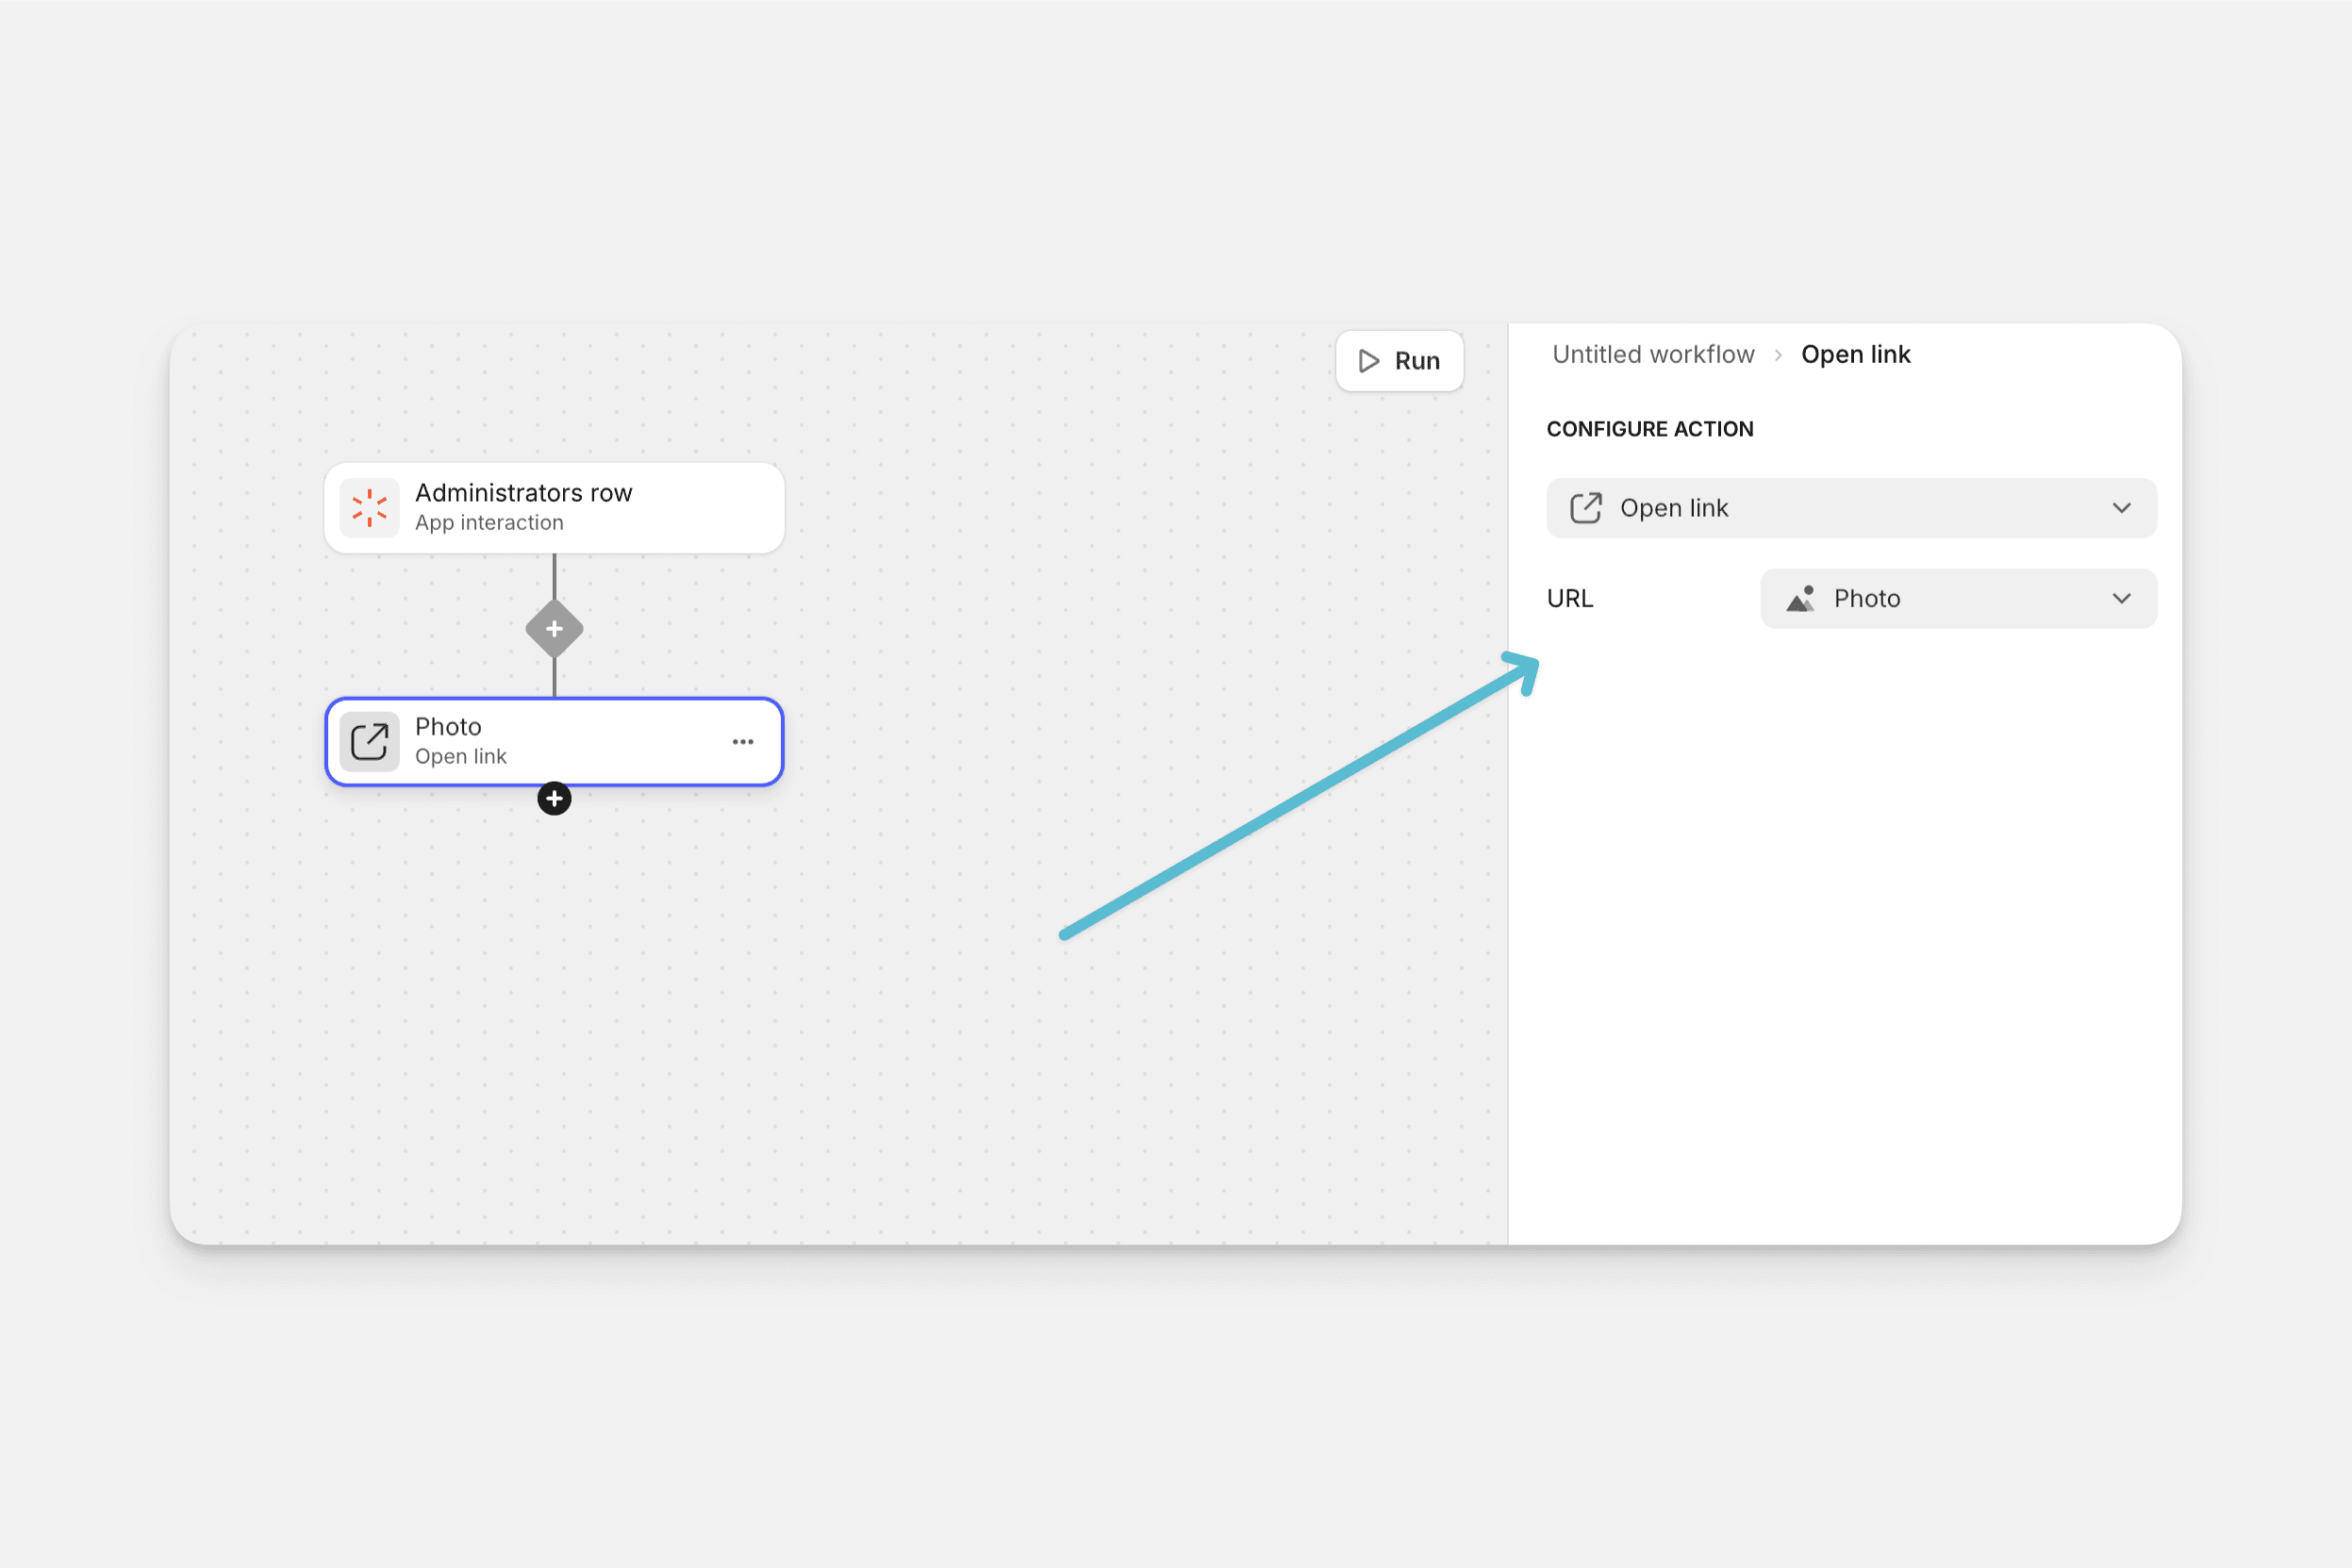Click the image icon beside Photo in the URL field
The width and height of the screenshot is (2352, 1568).
tap(1800, 599)
